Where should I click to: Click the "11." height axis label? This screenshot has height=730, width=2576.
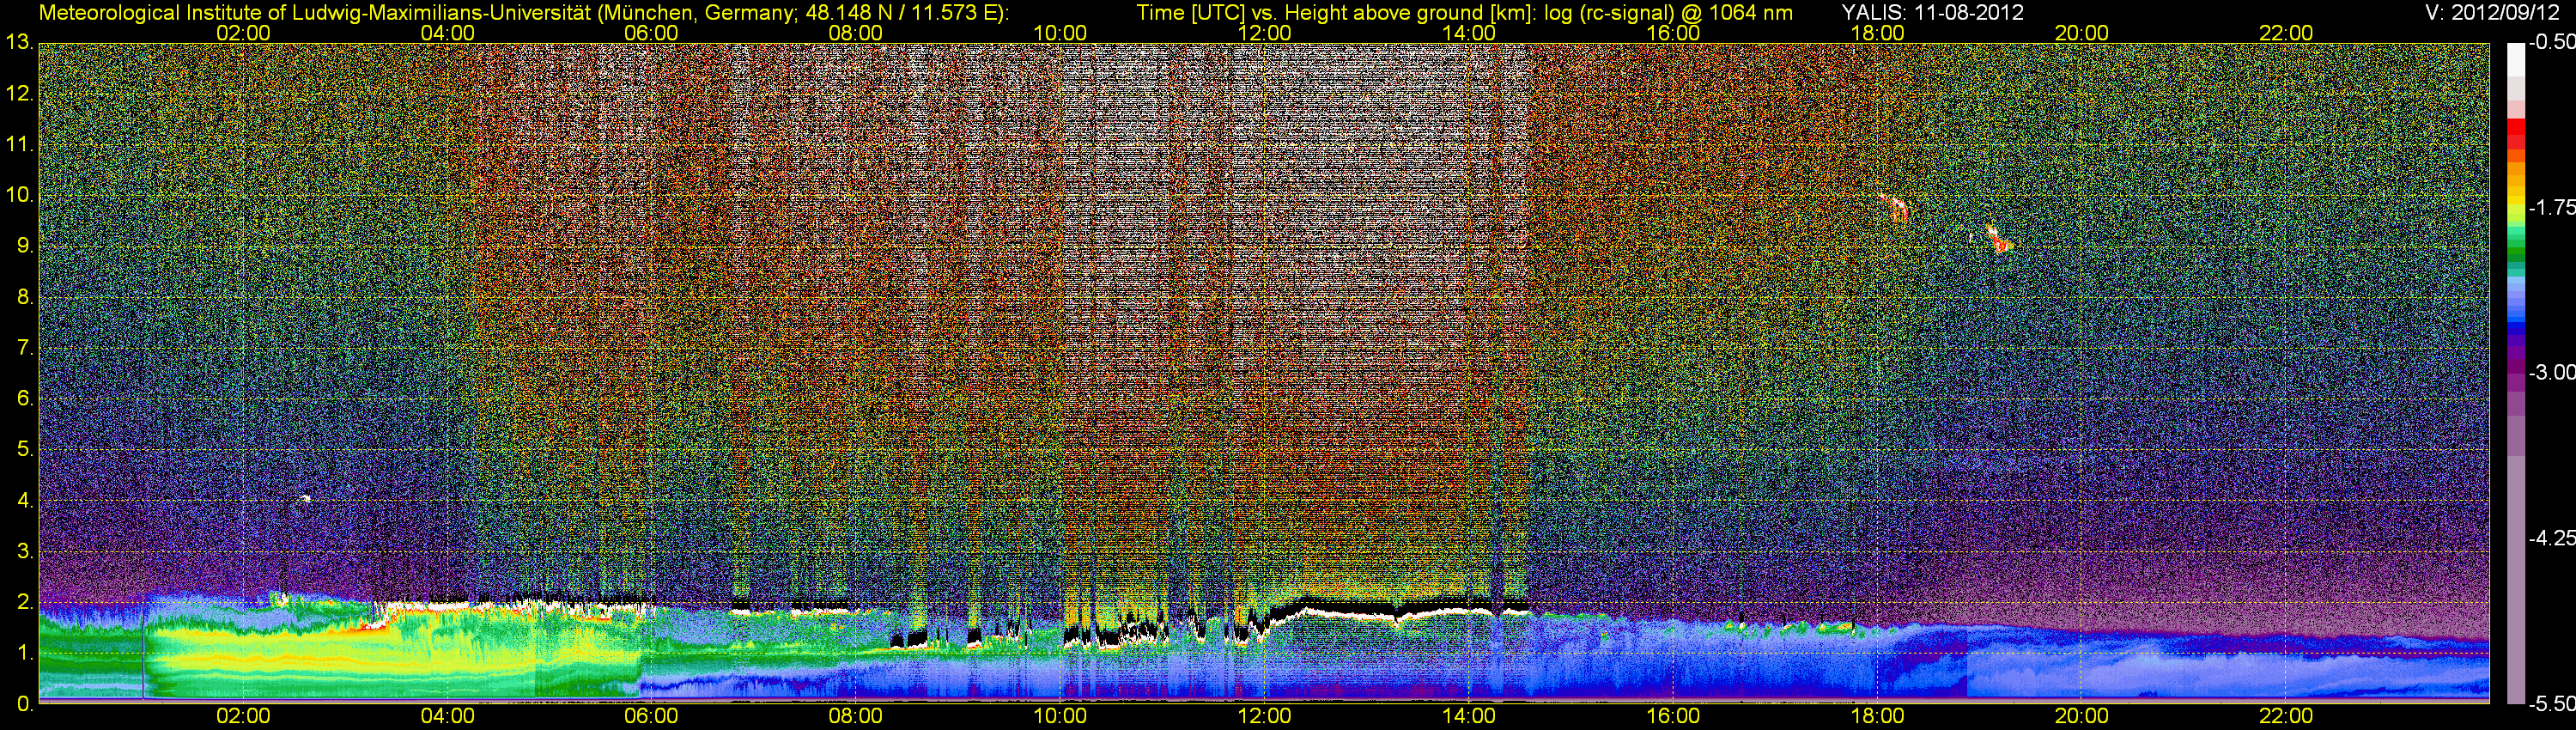pyautogui.click(x=19, y=145)
